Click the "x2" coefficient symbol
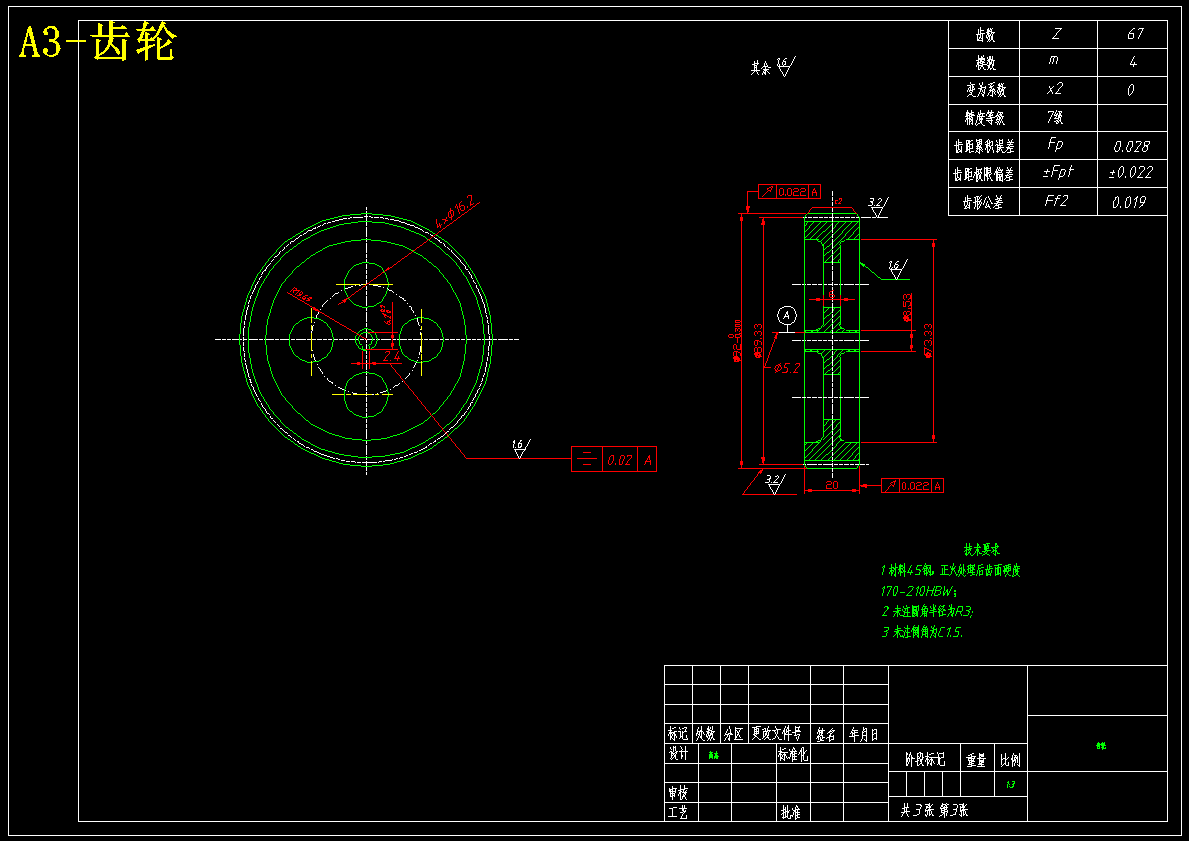The height and width of the screenshot is (841, 1189). pyautogui.click(x=1054, y=89)
